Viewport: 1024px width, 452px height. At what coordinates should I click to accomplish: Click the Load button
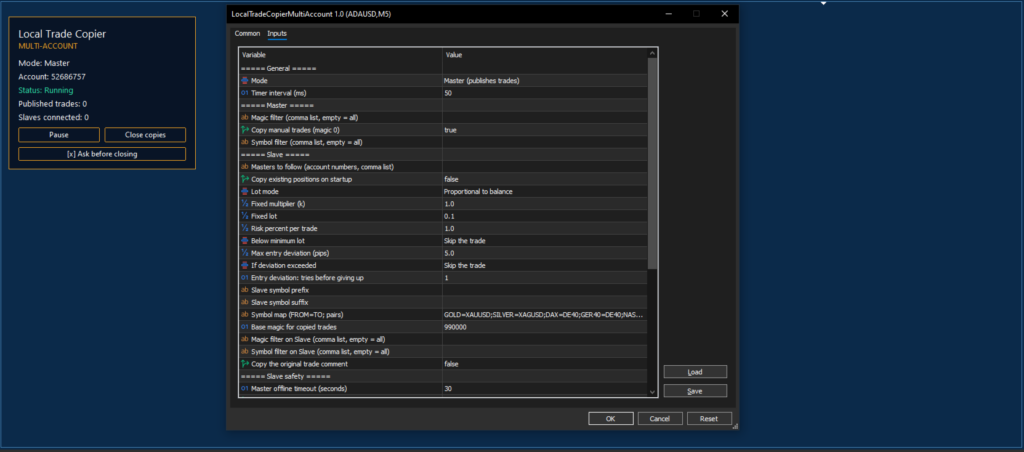[x=695, y=372]
